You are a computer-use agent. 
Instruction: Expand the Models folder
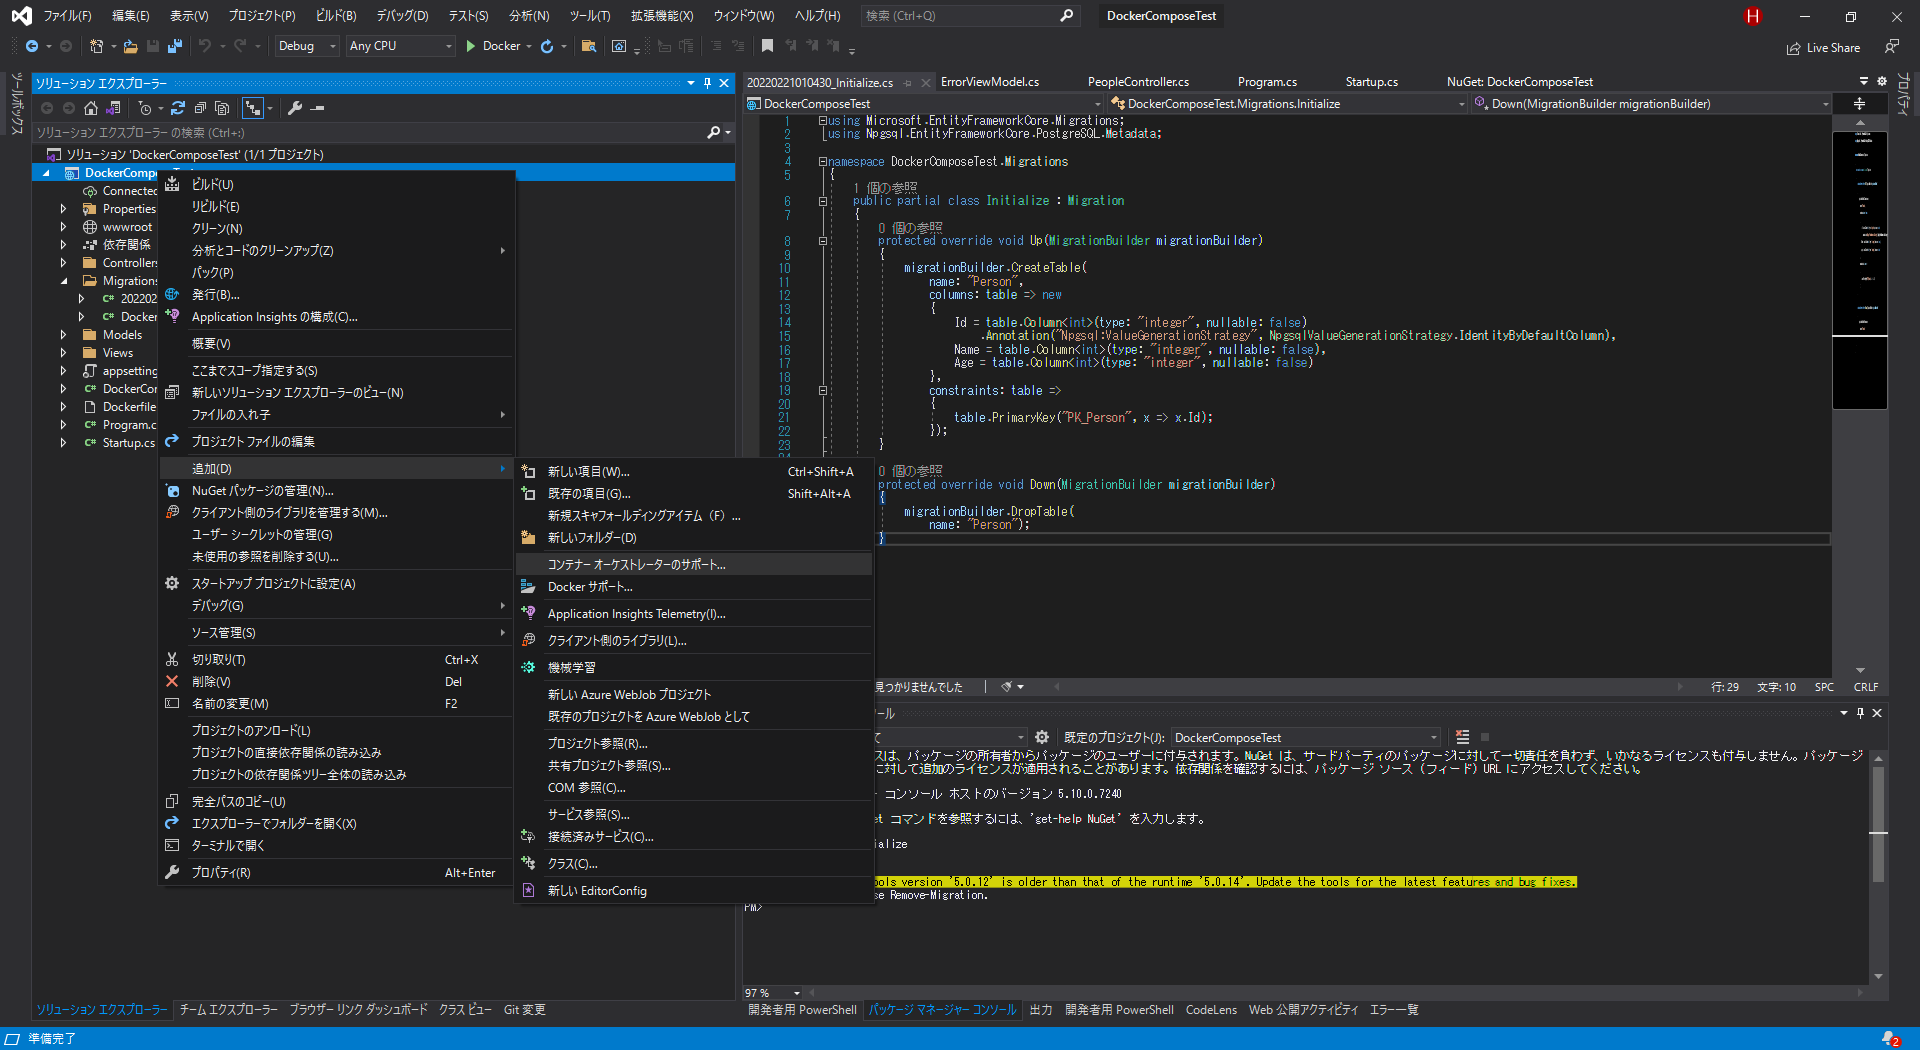point(62,334)
